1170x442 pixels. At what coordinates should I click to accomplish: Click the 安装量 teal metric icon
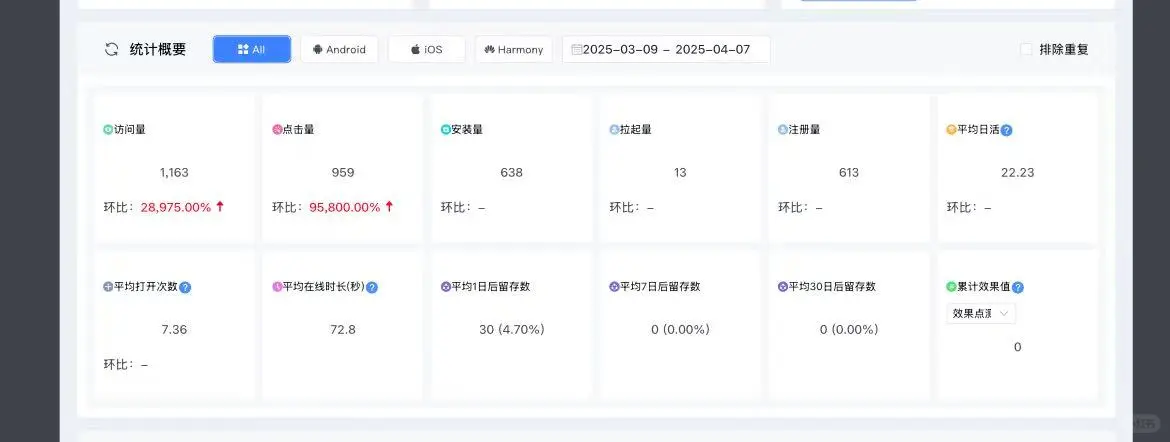click(x=445, y=129)
